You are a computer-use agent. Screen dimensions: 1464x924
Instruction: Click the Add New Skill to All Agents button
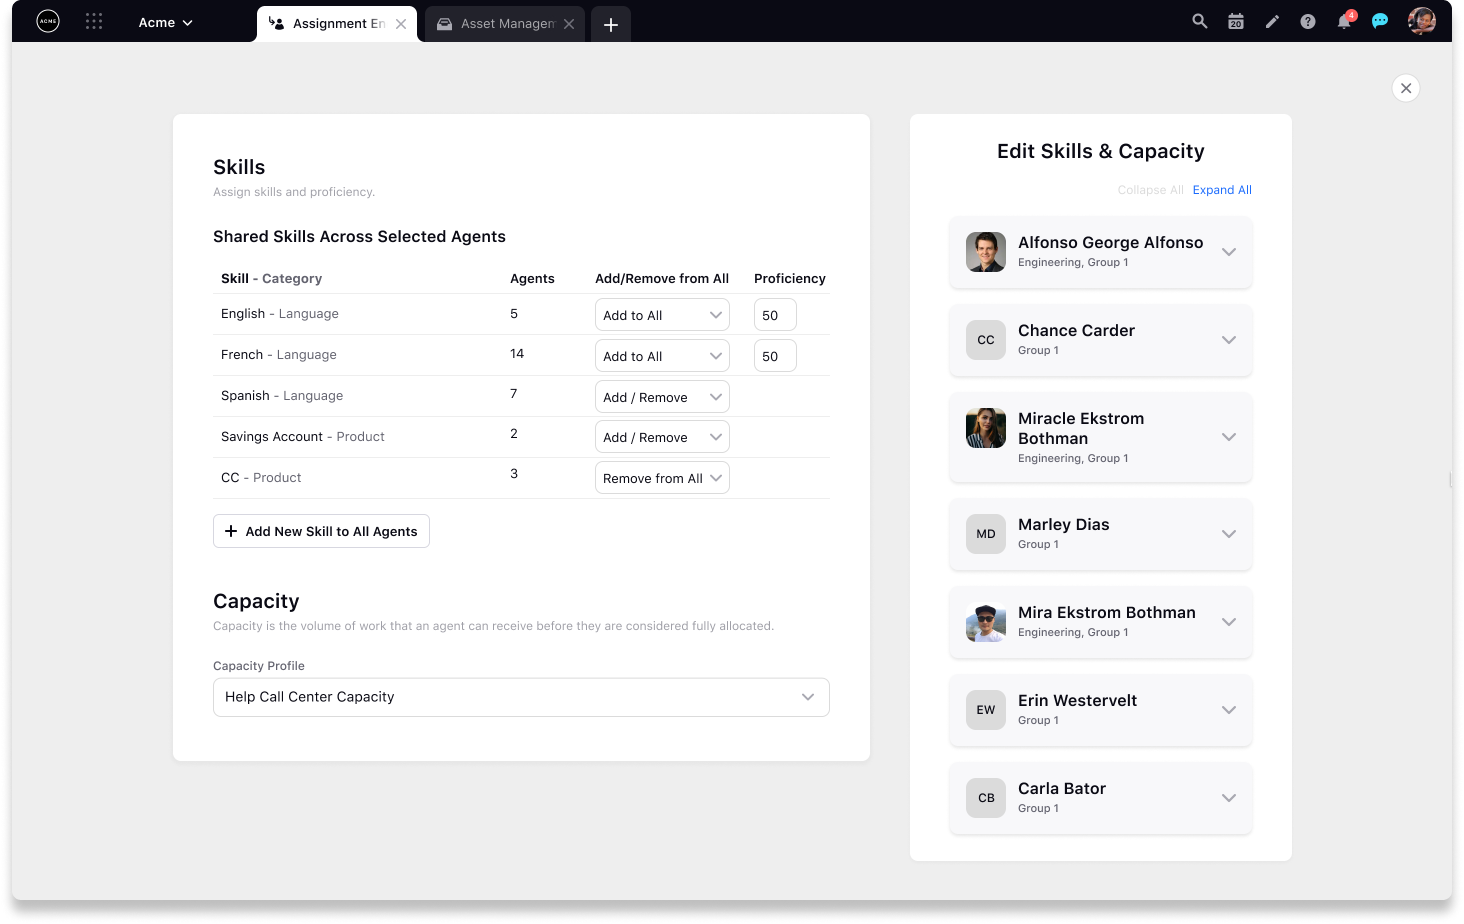click(321, 531)
